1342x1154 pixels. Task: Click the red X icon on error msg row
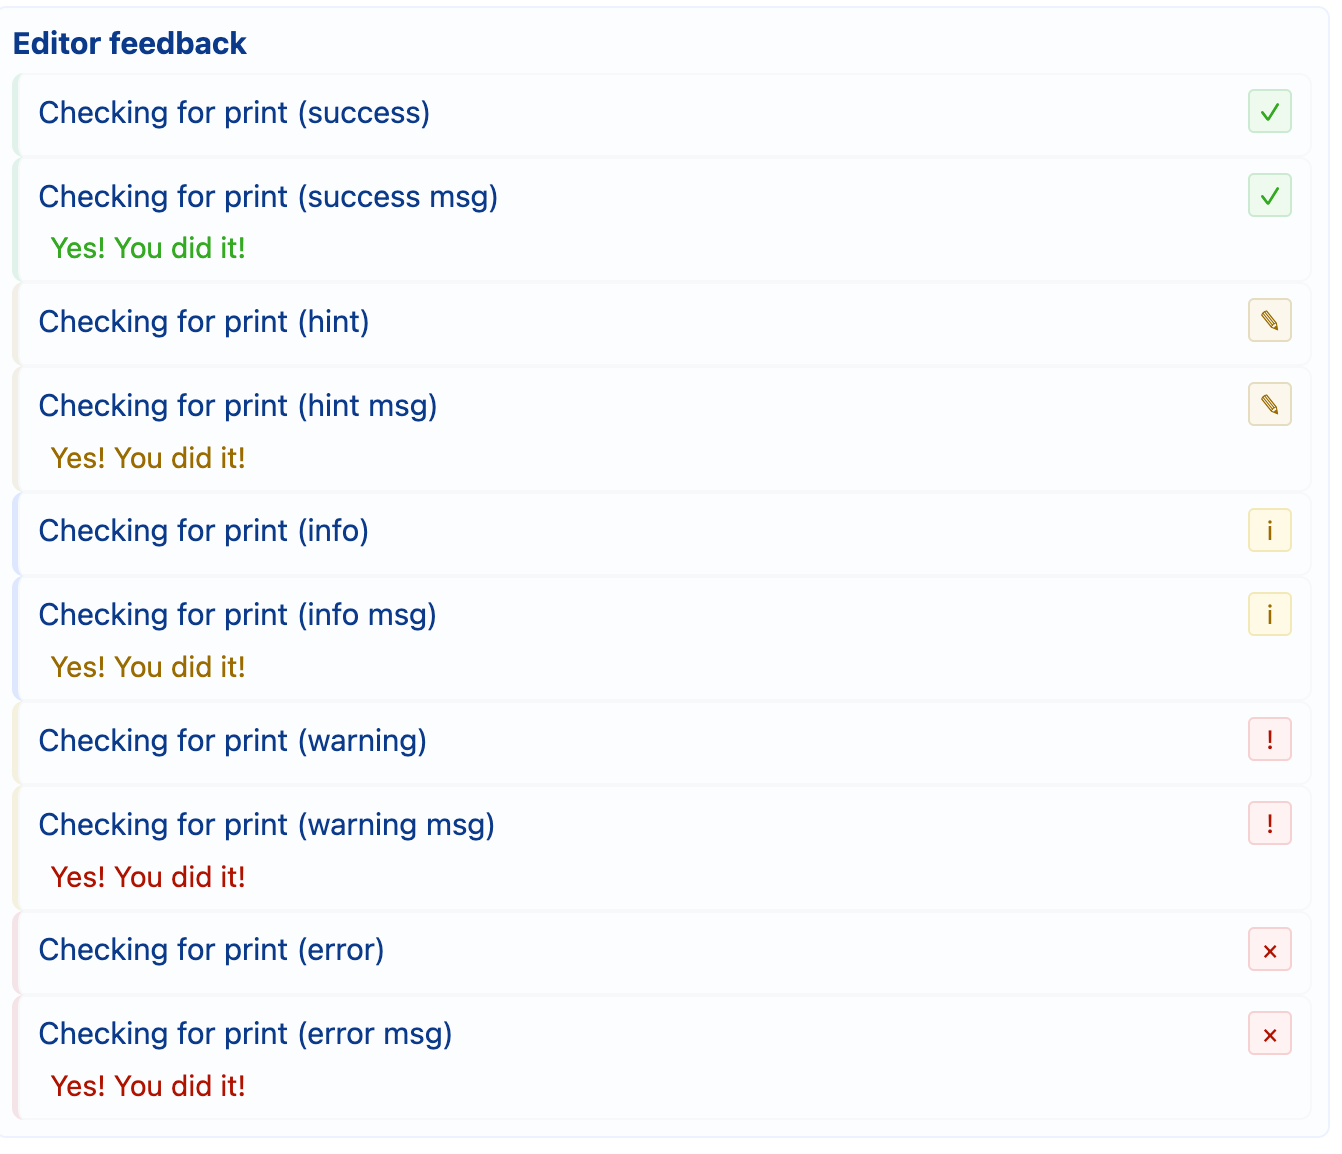pos(1269,1034)
